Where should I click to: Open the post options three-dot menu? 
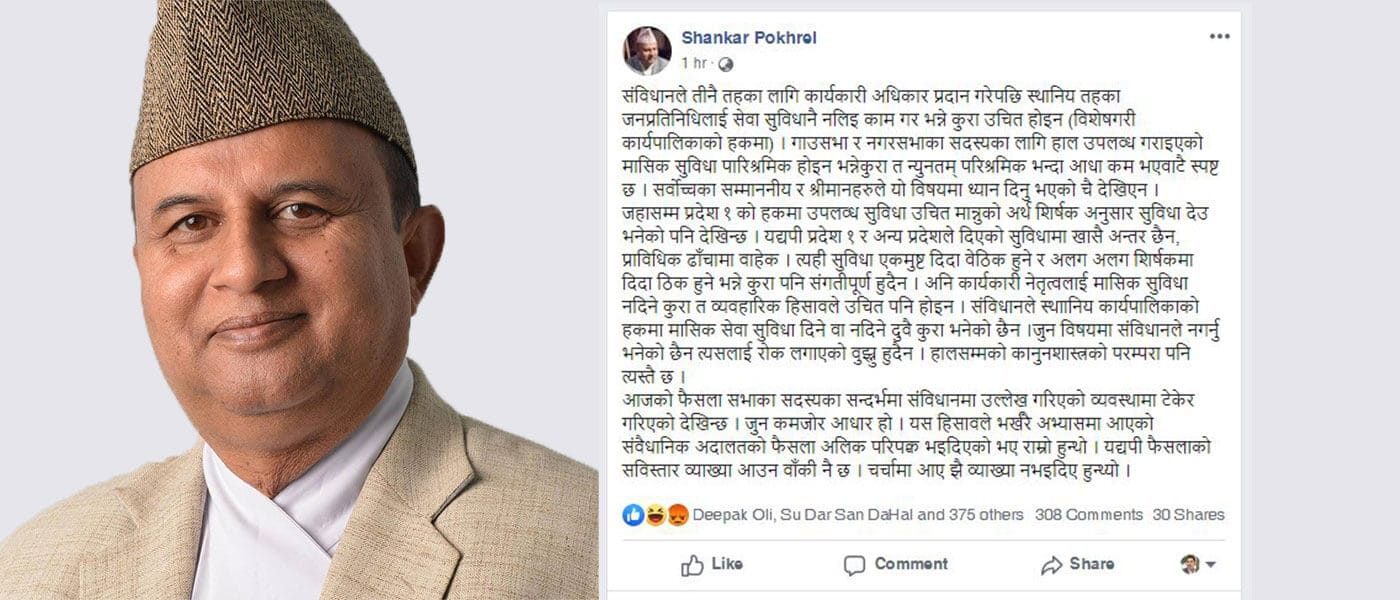tap(1219, 36)
